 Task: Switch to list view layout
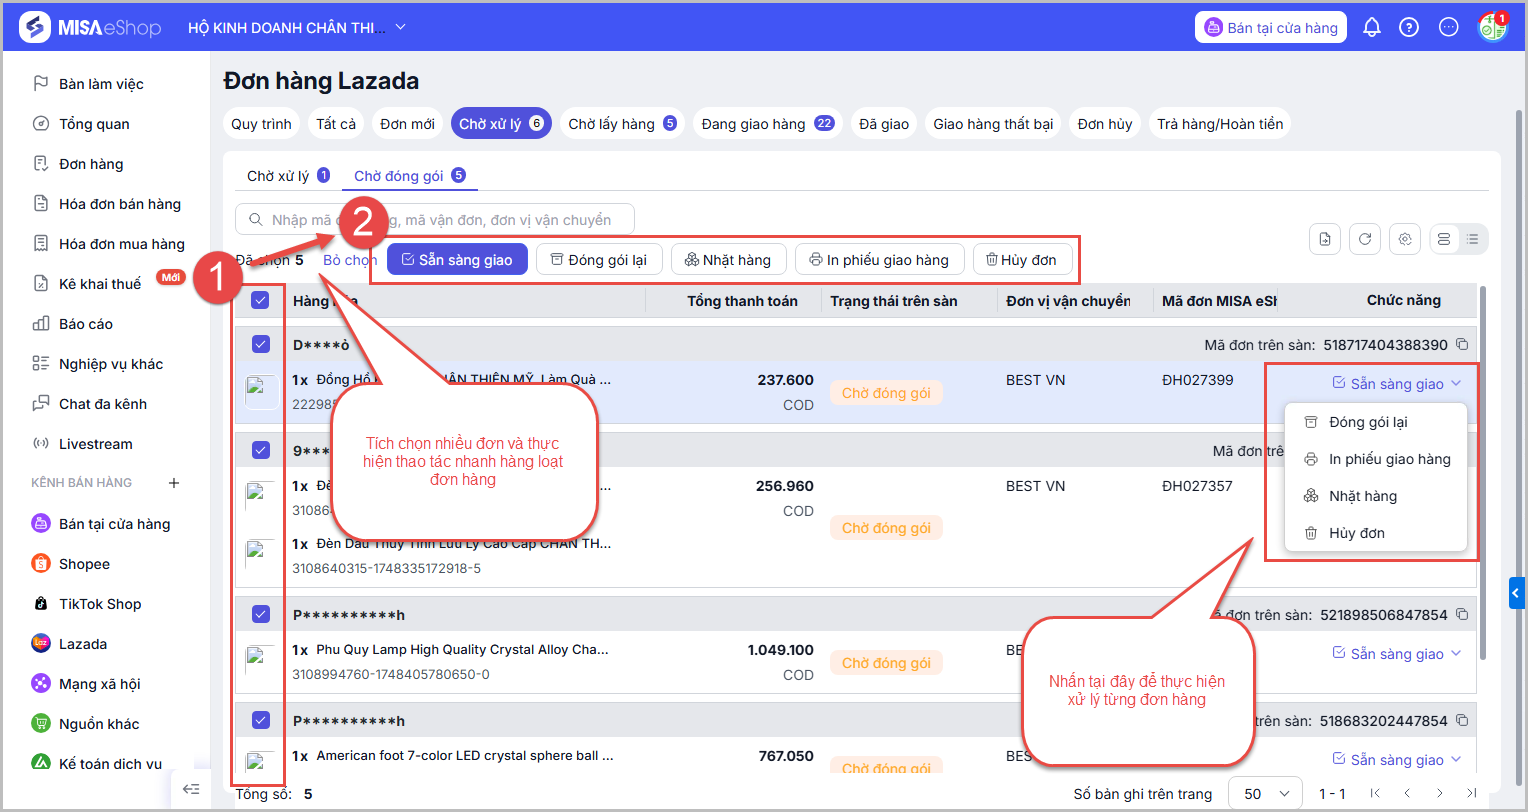(1472, 239)
